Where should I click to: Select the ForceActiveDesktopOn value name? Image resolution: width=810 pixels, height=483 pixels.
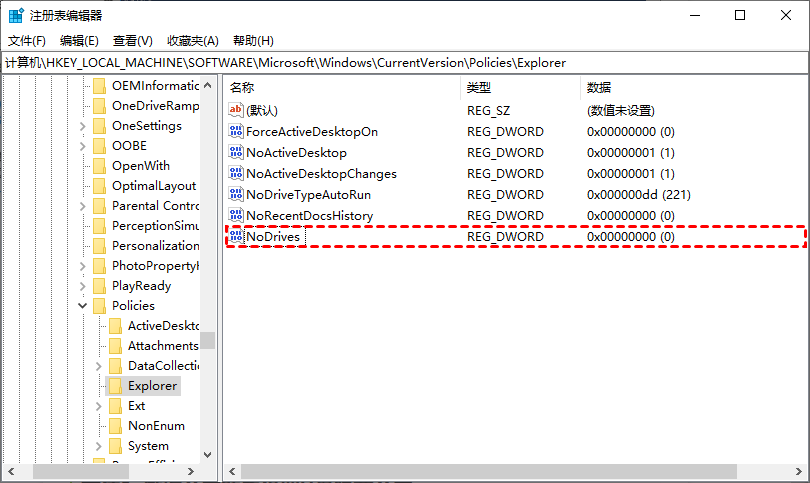point(312,132)
